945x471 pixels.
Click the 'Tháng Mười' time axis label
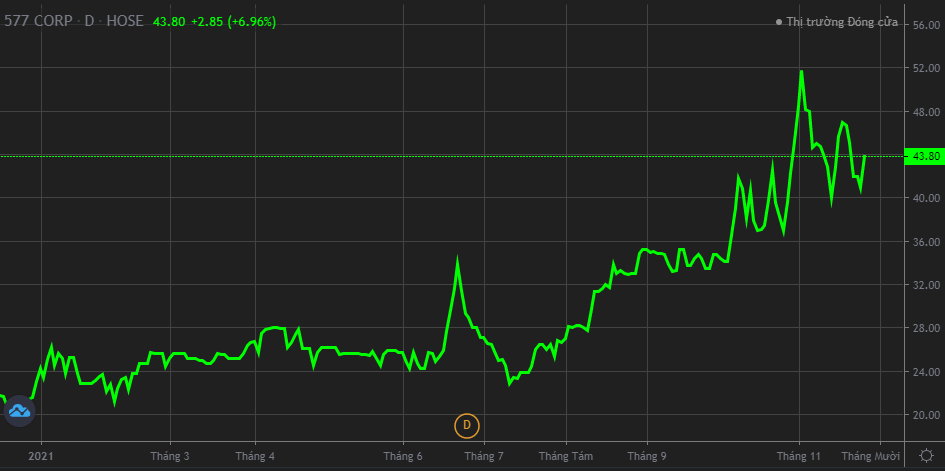(871, 455)
